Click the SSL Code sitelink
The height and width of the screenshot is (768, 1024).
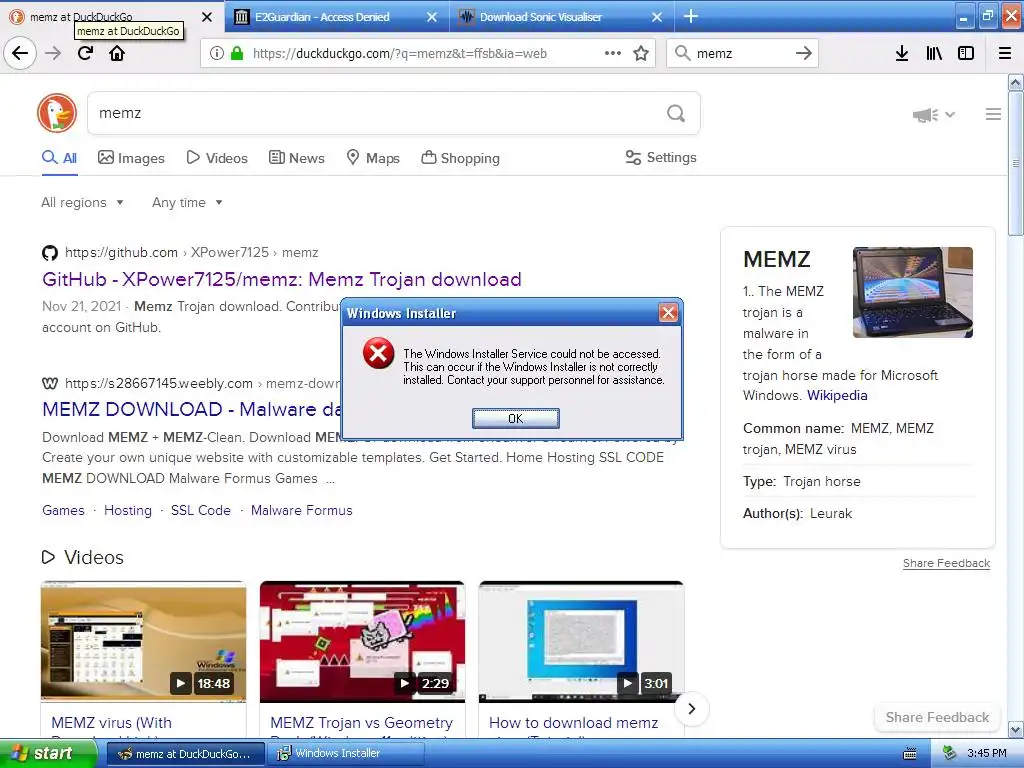tap(200, 510)
